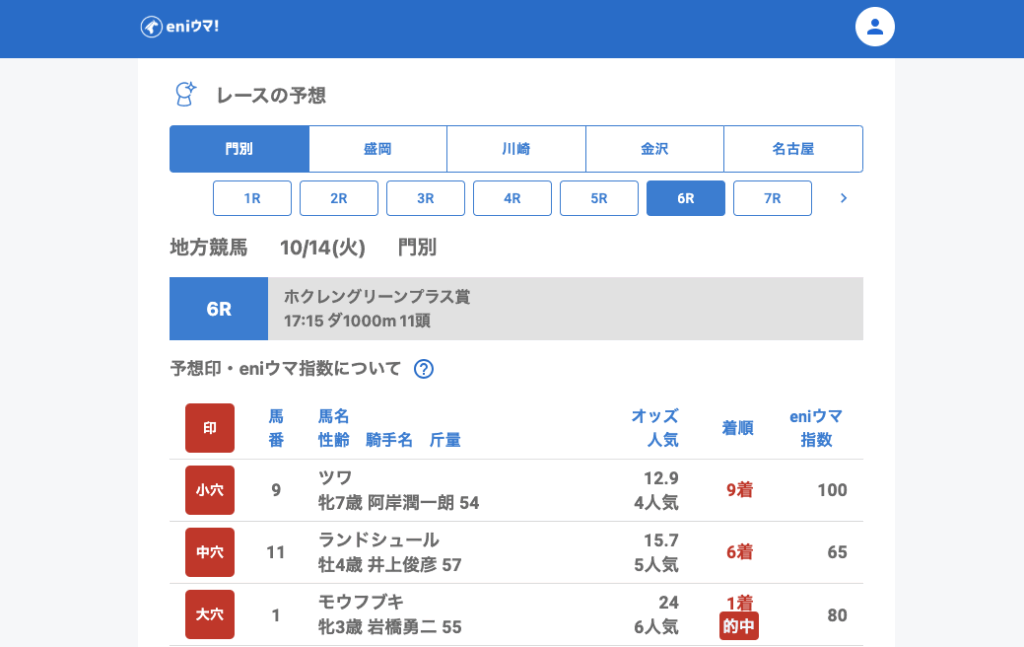Image resolution: width=1024 pixels, height=647 pixels.
Task: Click the race prediction header icon
Action: point(185,95)
